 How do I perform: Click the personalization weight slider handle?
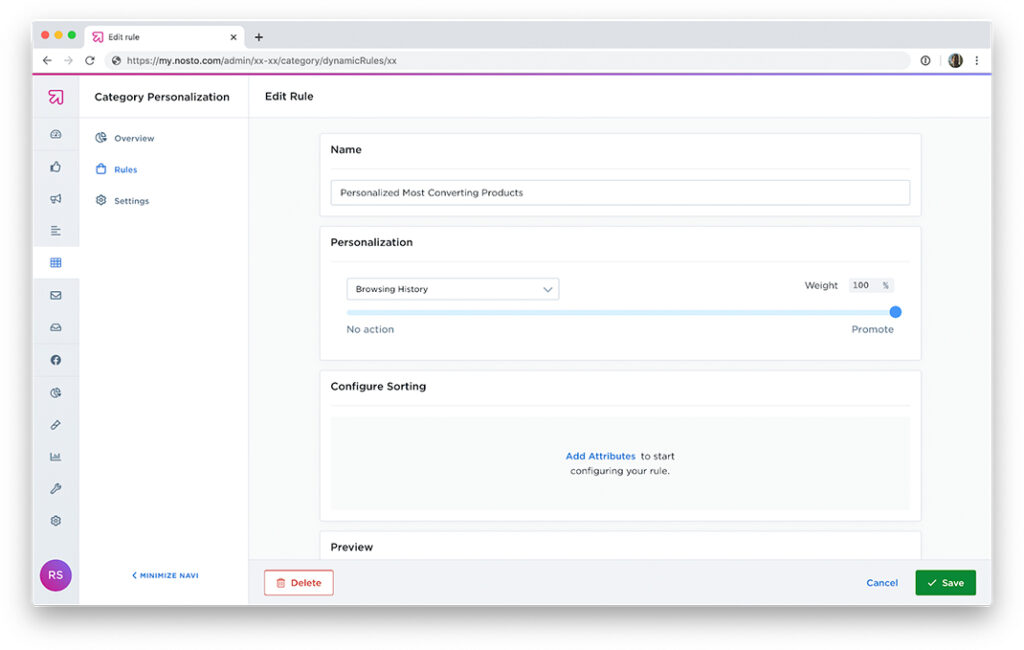point(895,312)
